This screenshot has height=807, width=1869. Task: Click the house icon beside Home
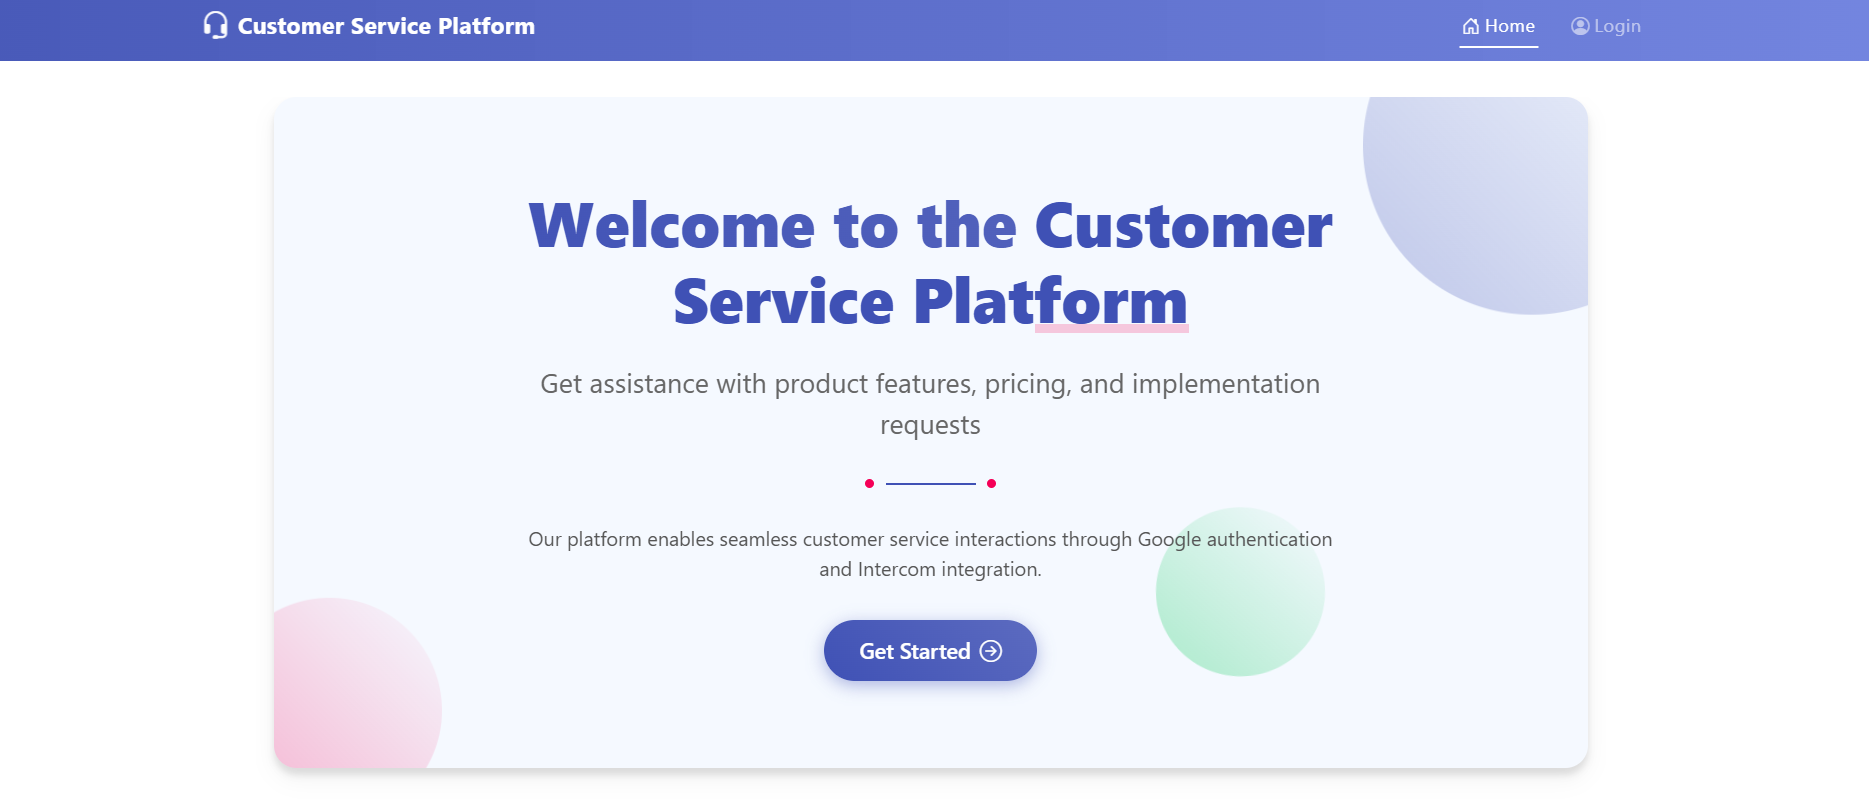pyautogui.click(x=1471, y=26)
